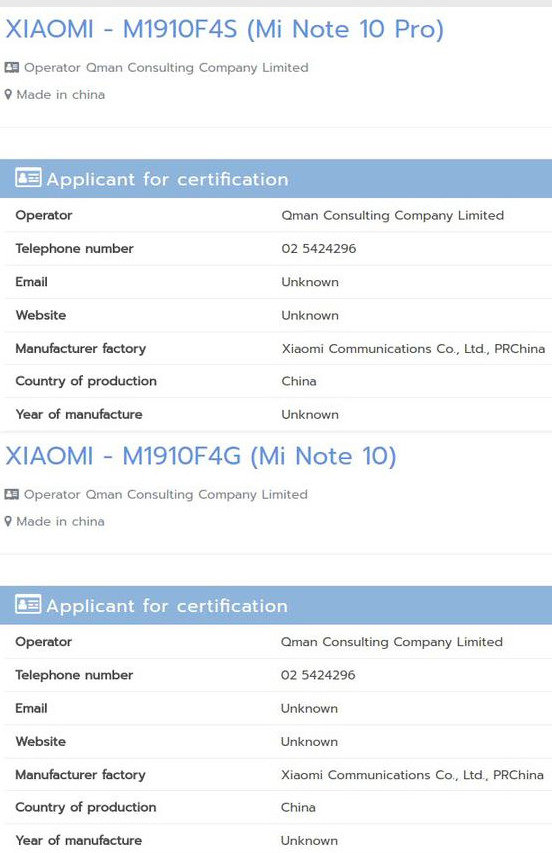Select phone number 02 5424296 in Mi Note 10 Pro table
Screen dimensions: 552x853
[319, 249]
